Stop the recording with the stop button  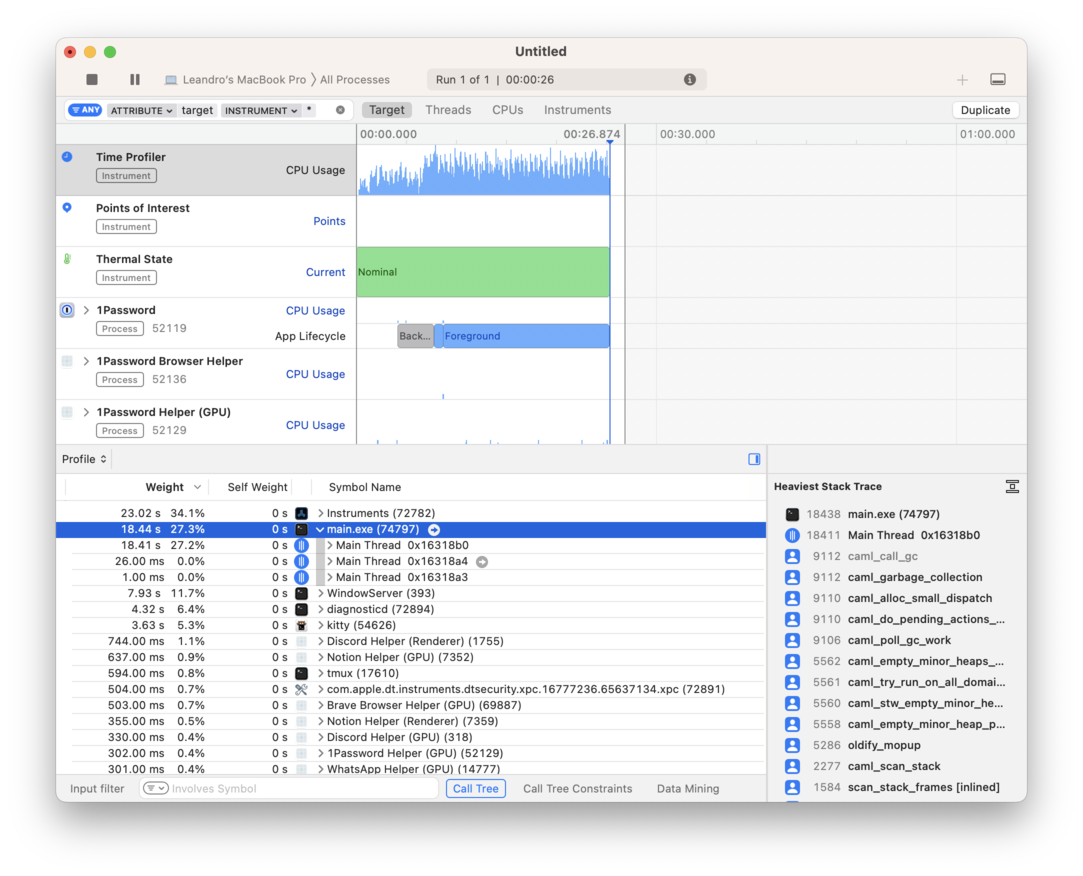pyautogui.click(x=92, y=79)
